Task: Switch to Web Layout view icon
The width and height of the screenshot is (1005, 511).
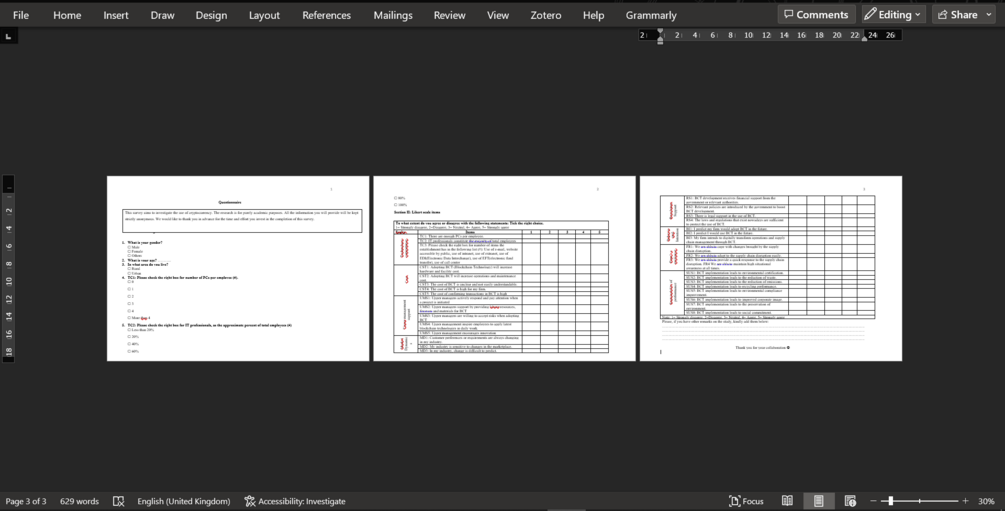Action: click(850, 501)
